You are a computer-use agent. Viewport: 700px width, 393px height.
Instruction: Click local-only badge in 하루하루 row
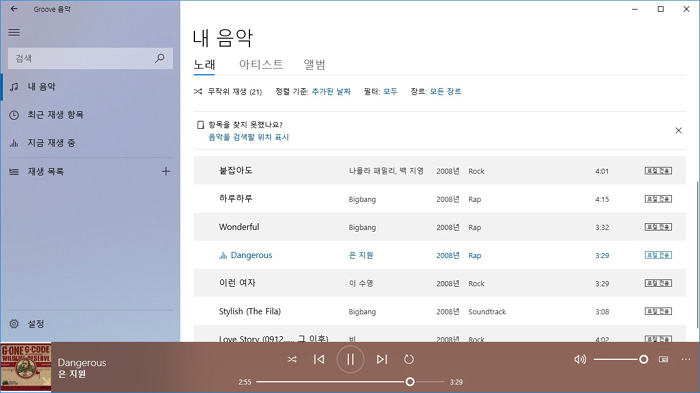tap(658, 199)
